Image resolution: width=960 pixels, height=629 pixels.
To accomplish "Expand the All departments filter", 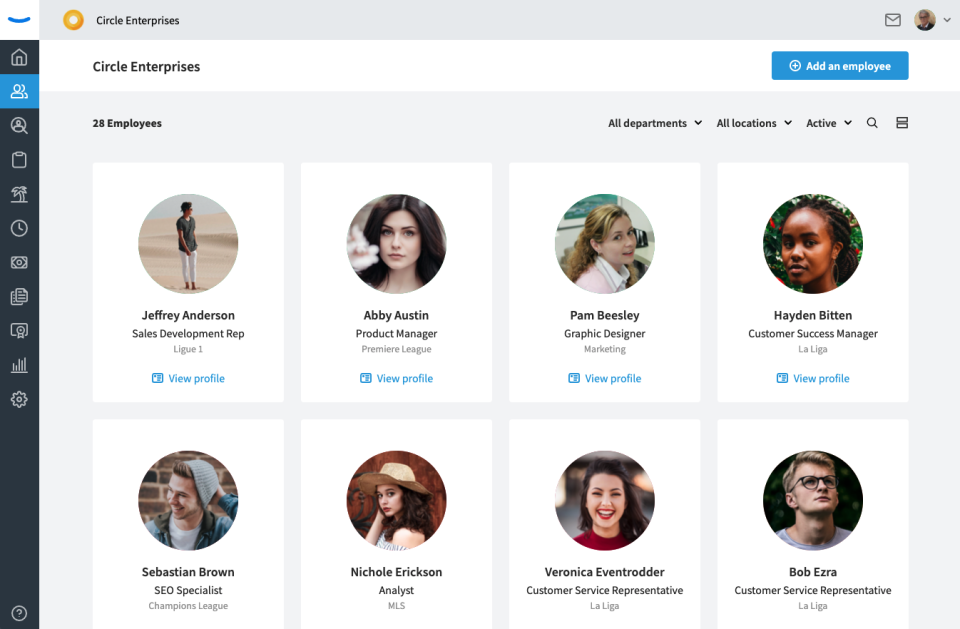I will [x=647, y=123].
